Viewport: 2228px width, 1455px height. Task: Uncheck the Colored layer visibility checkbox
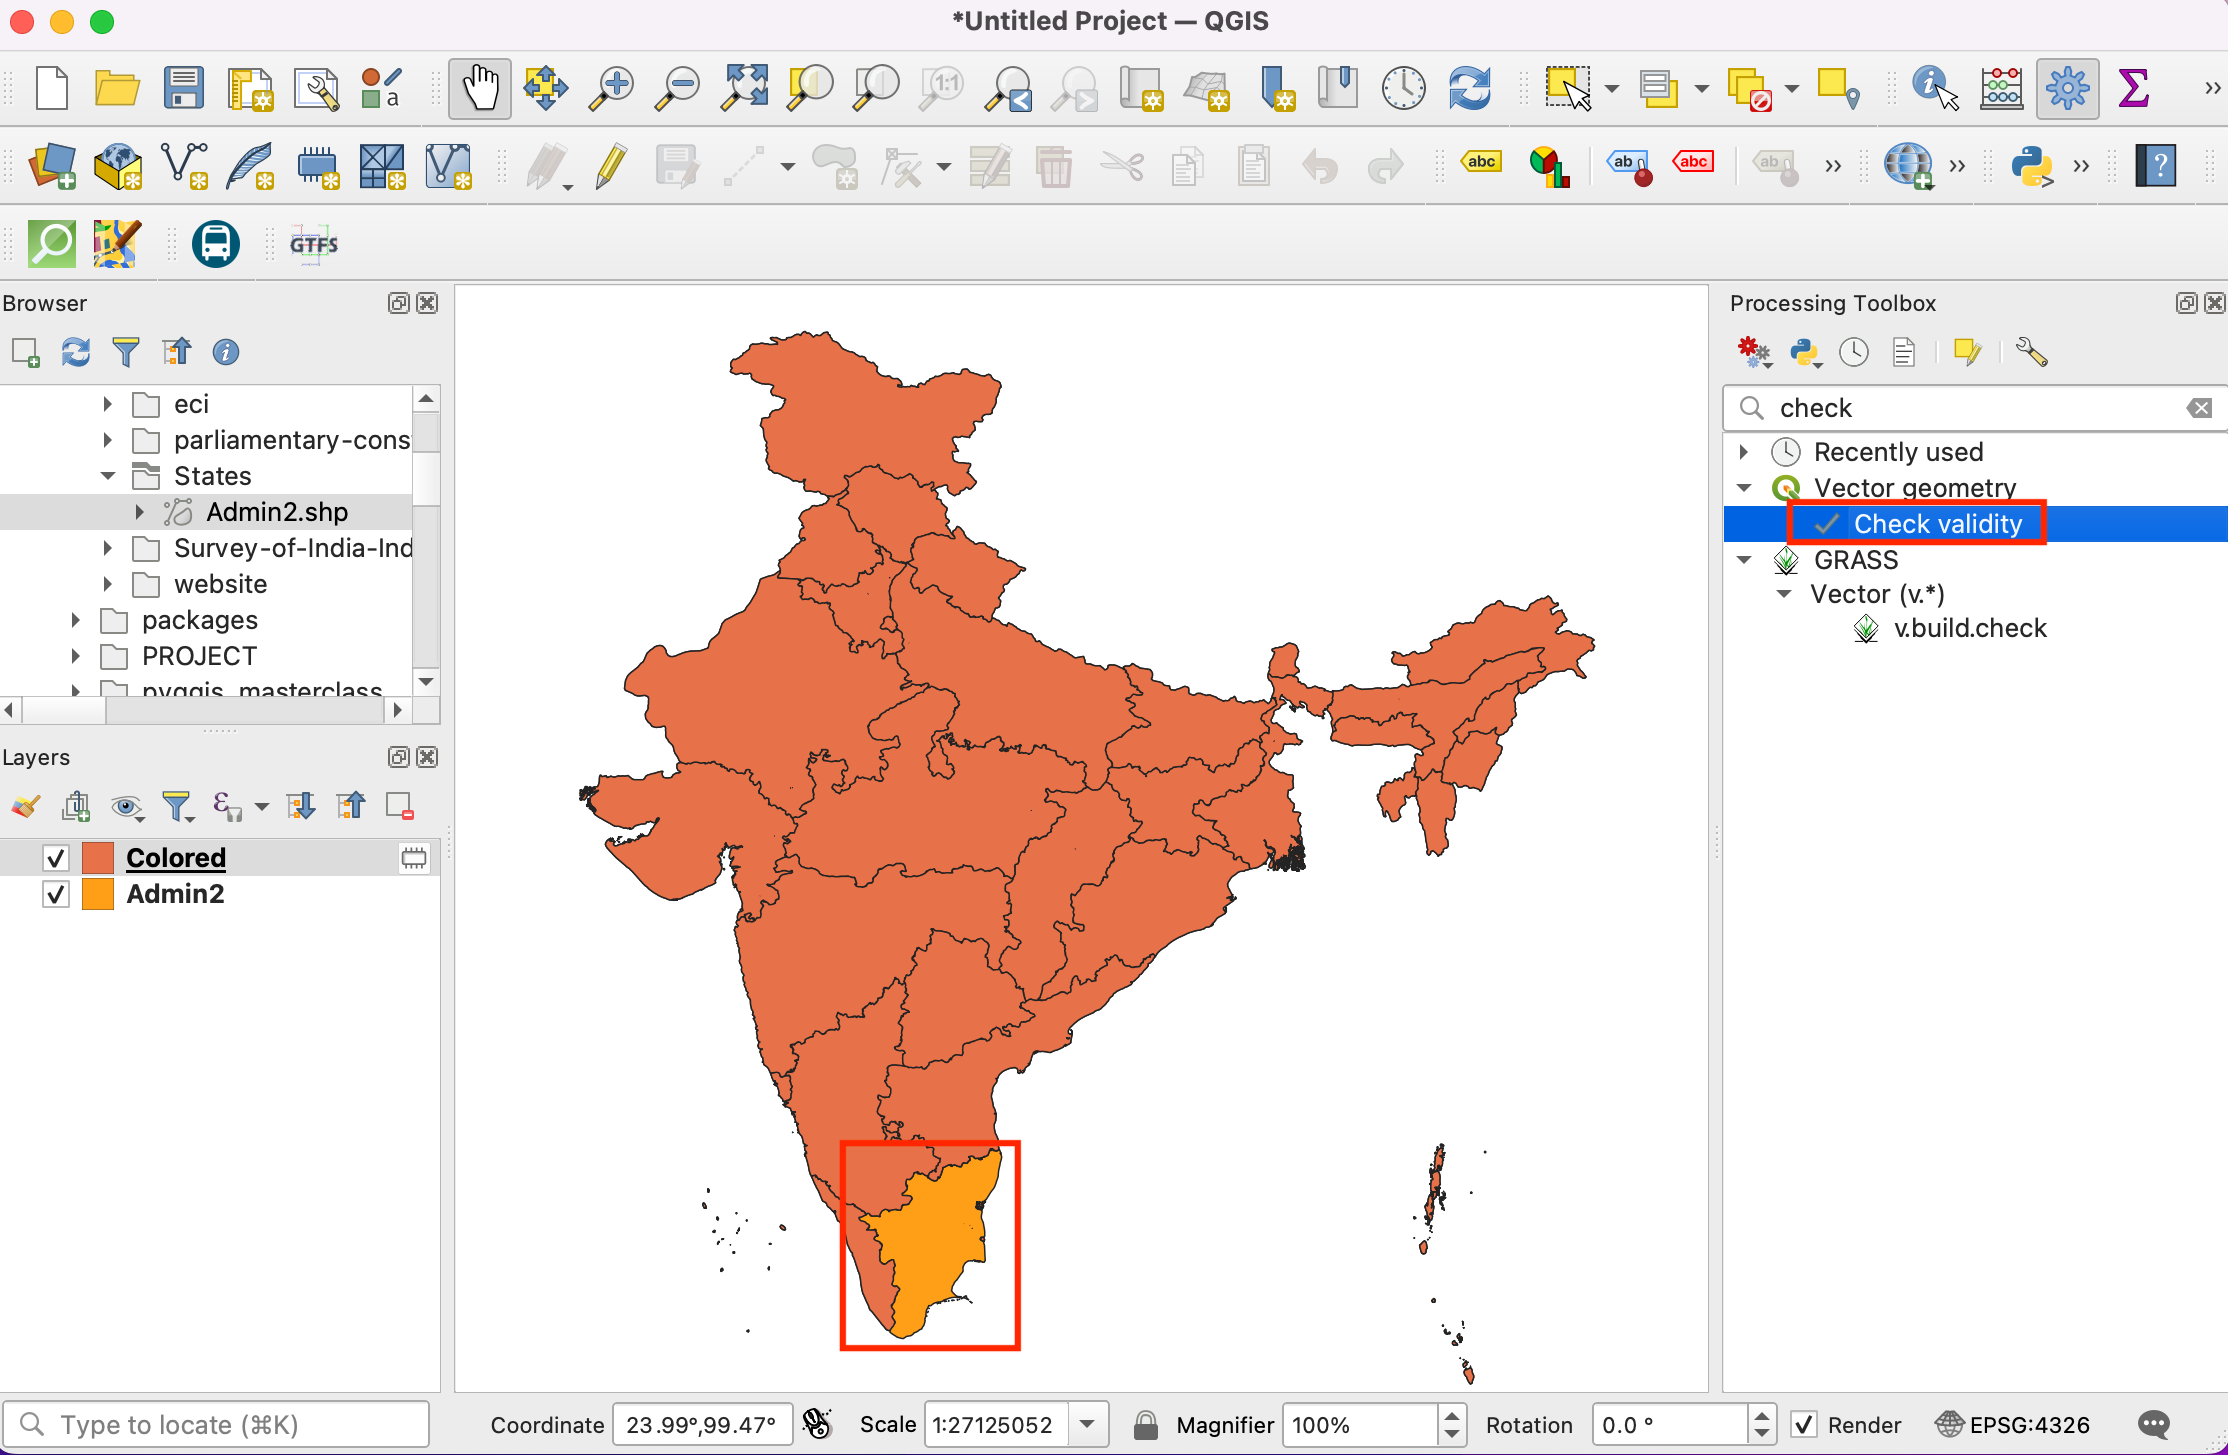tap(56, 858)
